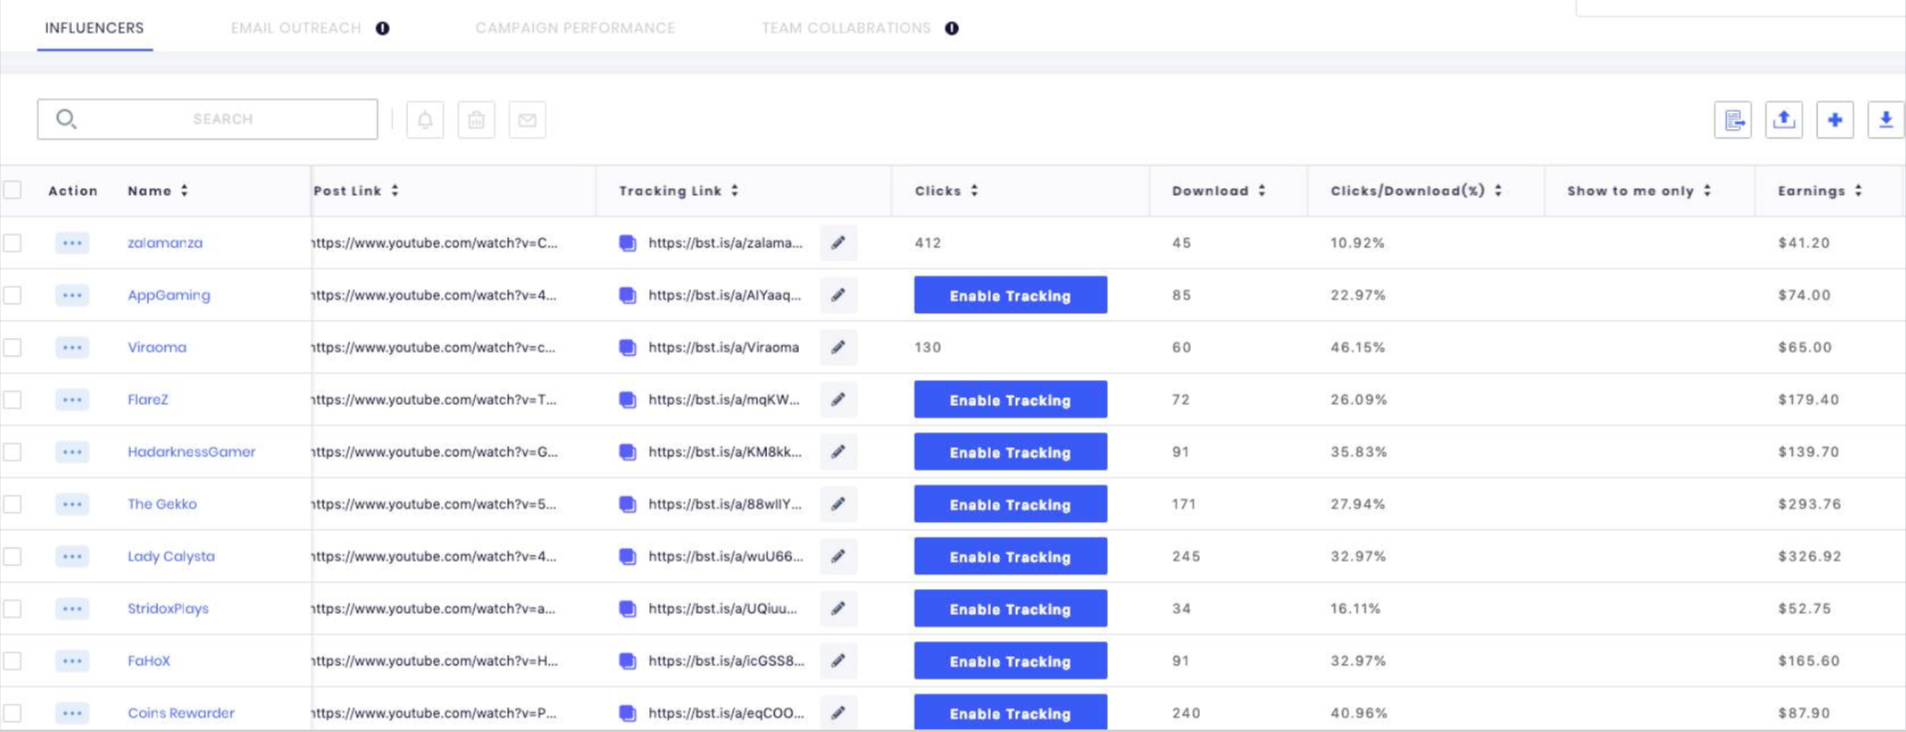
Task: Click the document export icon at top right
Action: [1732, 120]
